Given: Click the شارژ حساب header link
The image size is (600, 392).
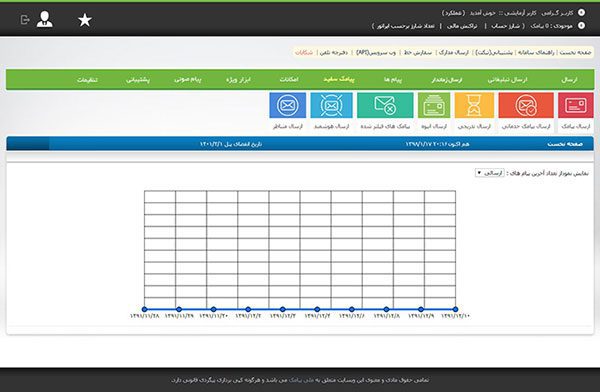Looking at the screenshot, I should (x=505, y=26).
